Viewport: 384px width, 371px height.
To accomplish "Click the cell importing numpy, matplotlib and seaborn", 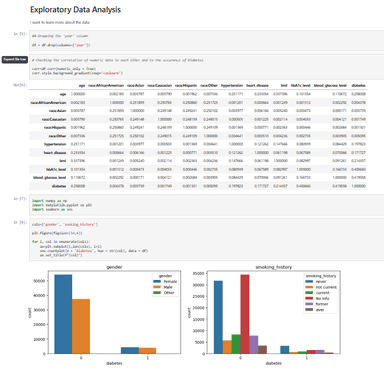I will pos(207,205).
